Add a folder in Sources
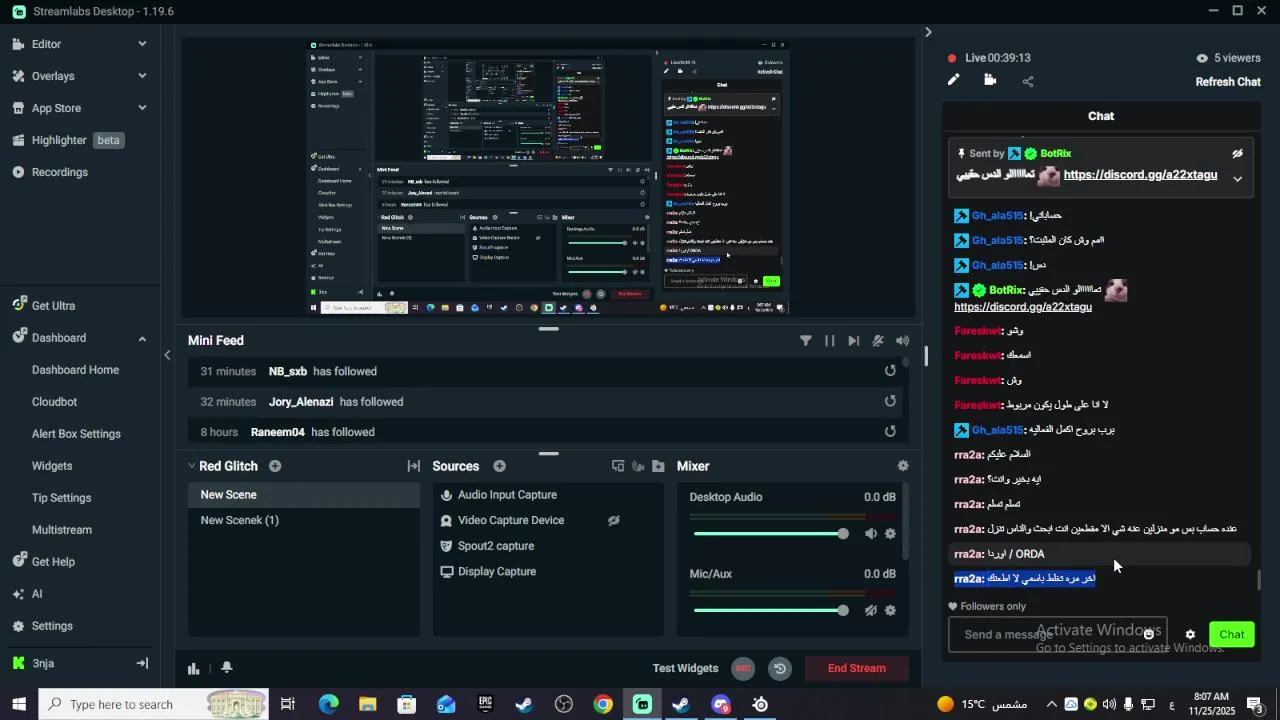The width and height of the screenshot is (1280, 720). (x=658, y=466)
